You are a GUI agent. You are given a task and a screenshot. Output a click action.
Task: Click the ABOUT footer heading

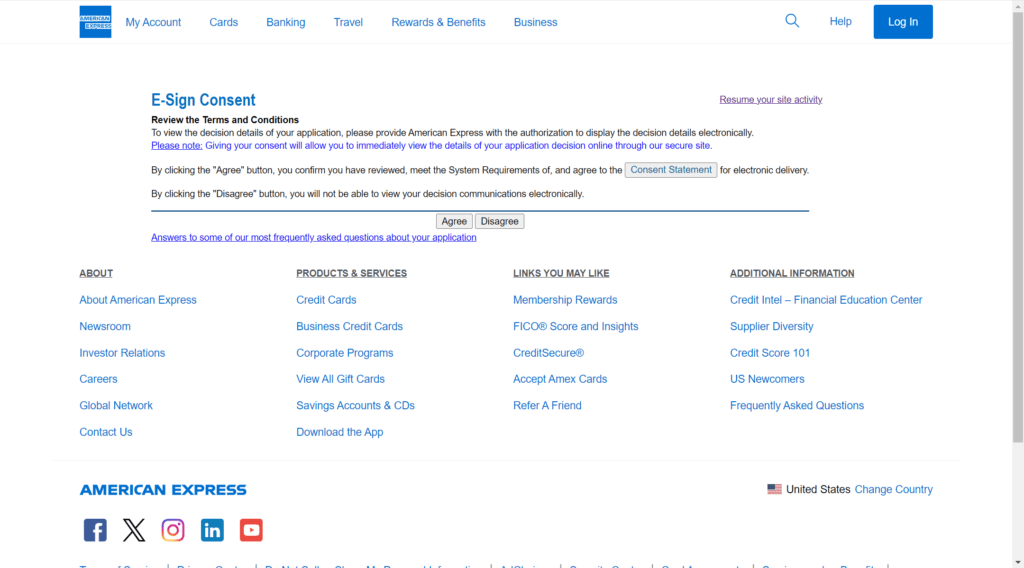click(x=96, y=274)
